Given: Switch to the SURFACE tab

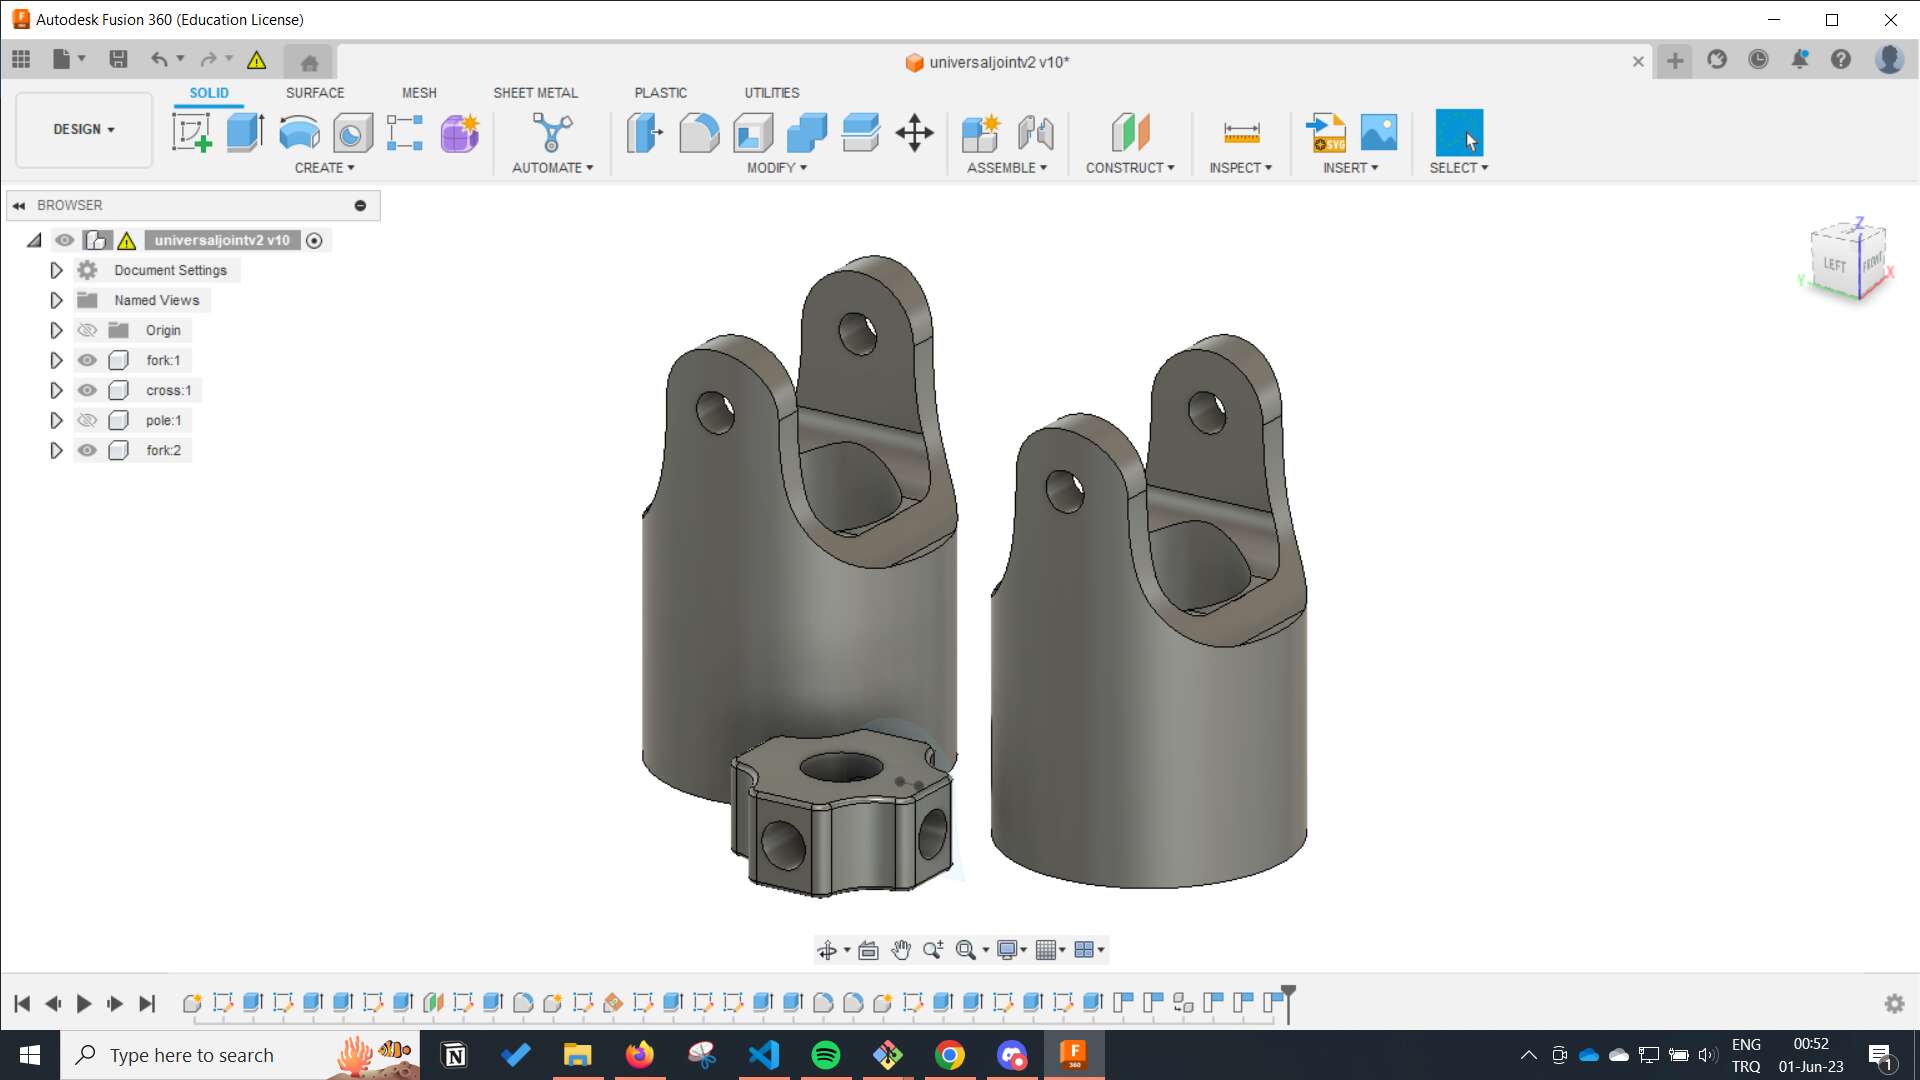Looking at the screenshot, I should (315, 93).
